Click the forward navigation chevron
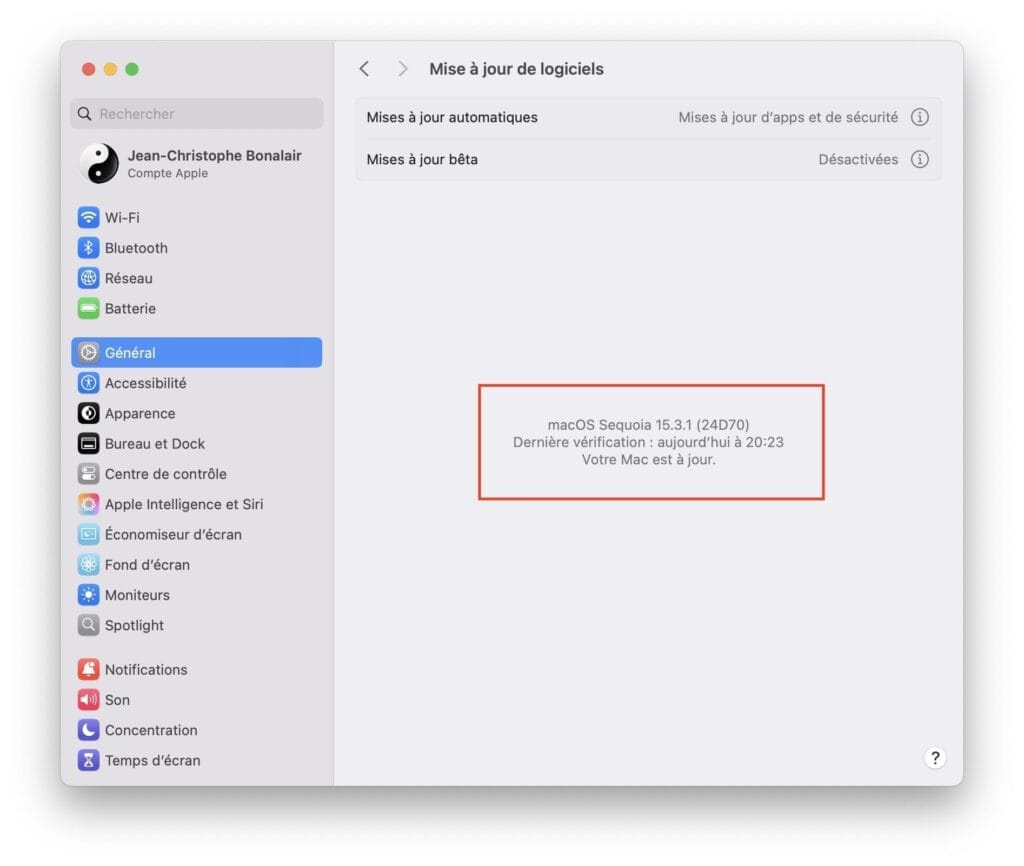Viewport: 1024px width, 866px height. 401,68
